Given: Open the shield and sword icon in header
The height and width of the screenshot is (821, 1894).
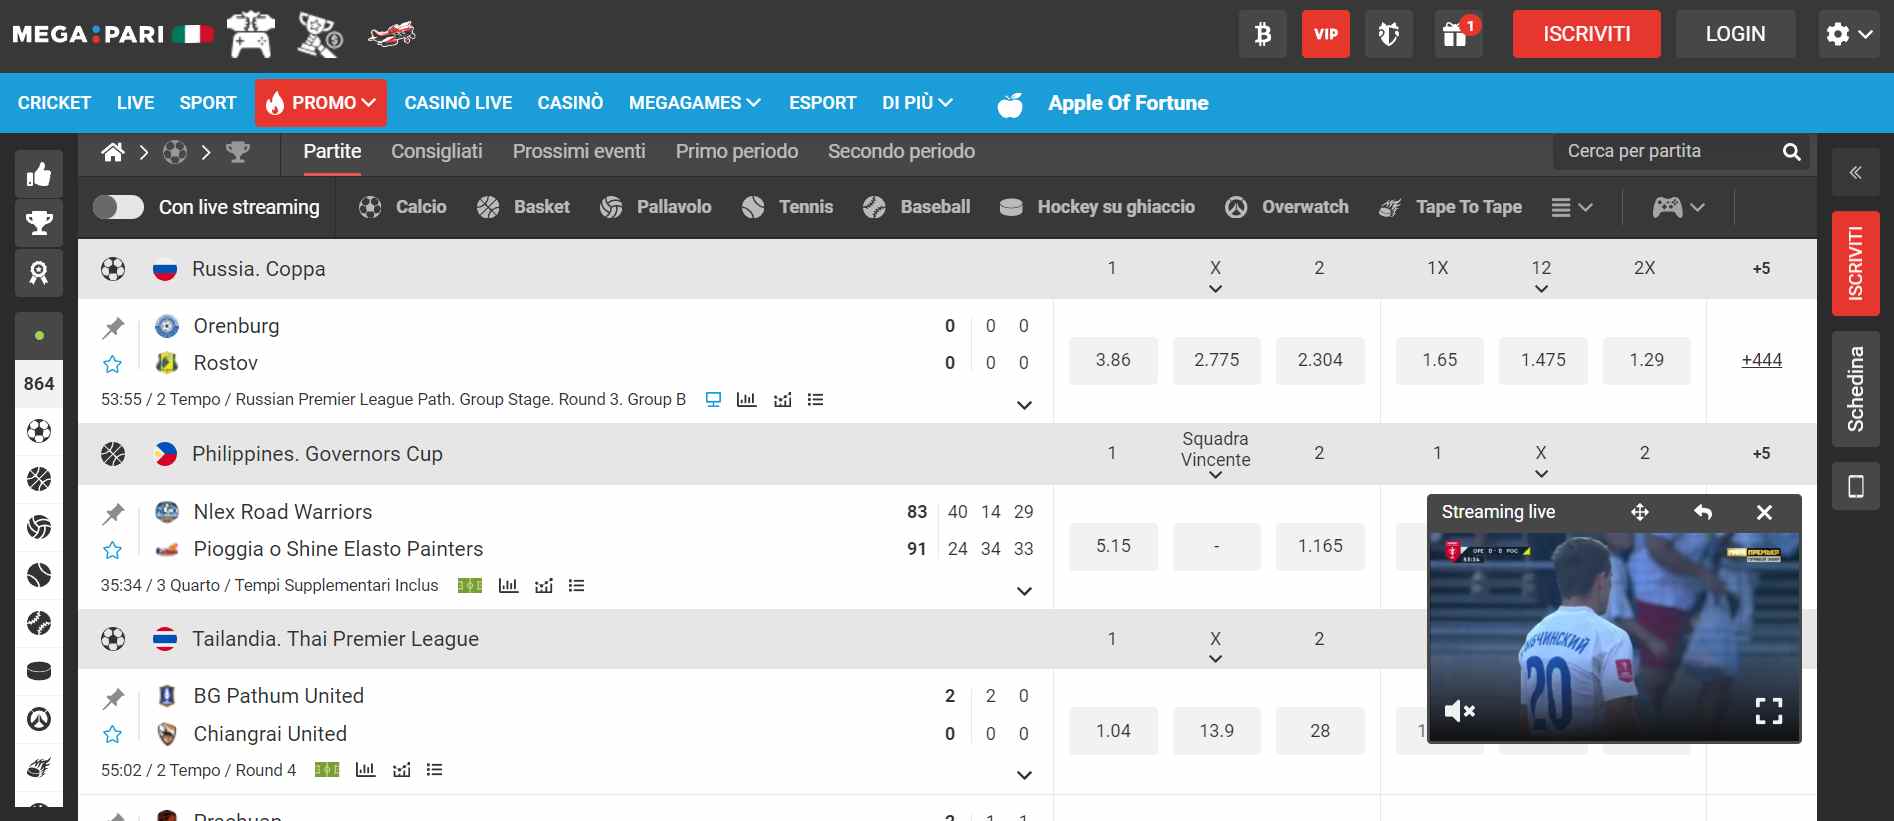Looking at the screenshot, I should 1389,34.
